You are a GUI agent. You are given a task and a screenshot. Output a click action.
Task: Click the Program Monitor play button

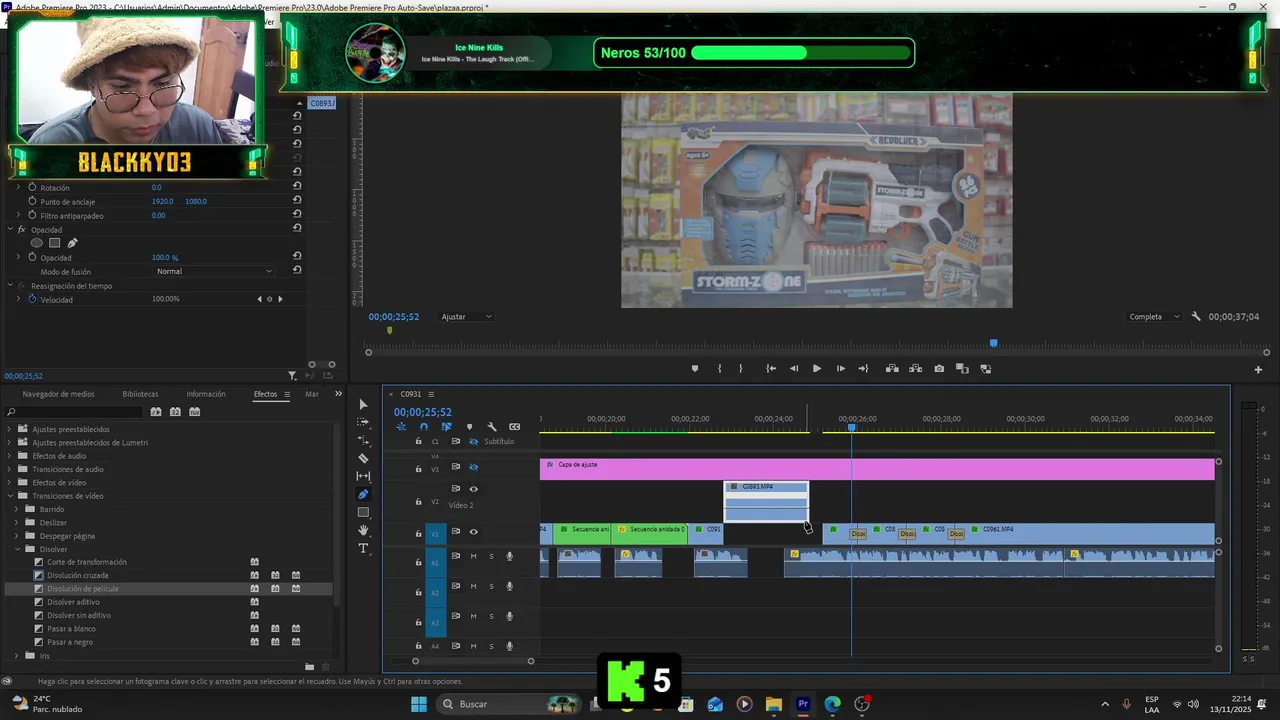click(817, 369)
